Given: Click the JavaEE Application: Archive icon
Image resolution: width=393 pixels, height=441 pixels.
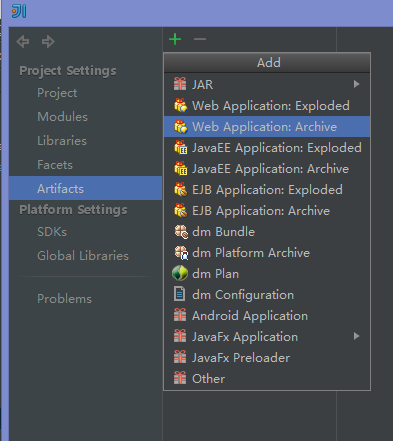Looking at the screenshot, I should 181,168.
